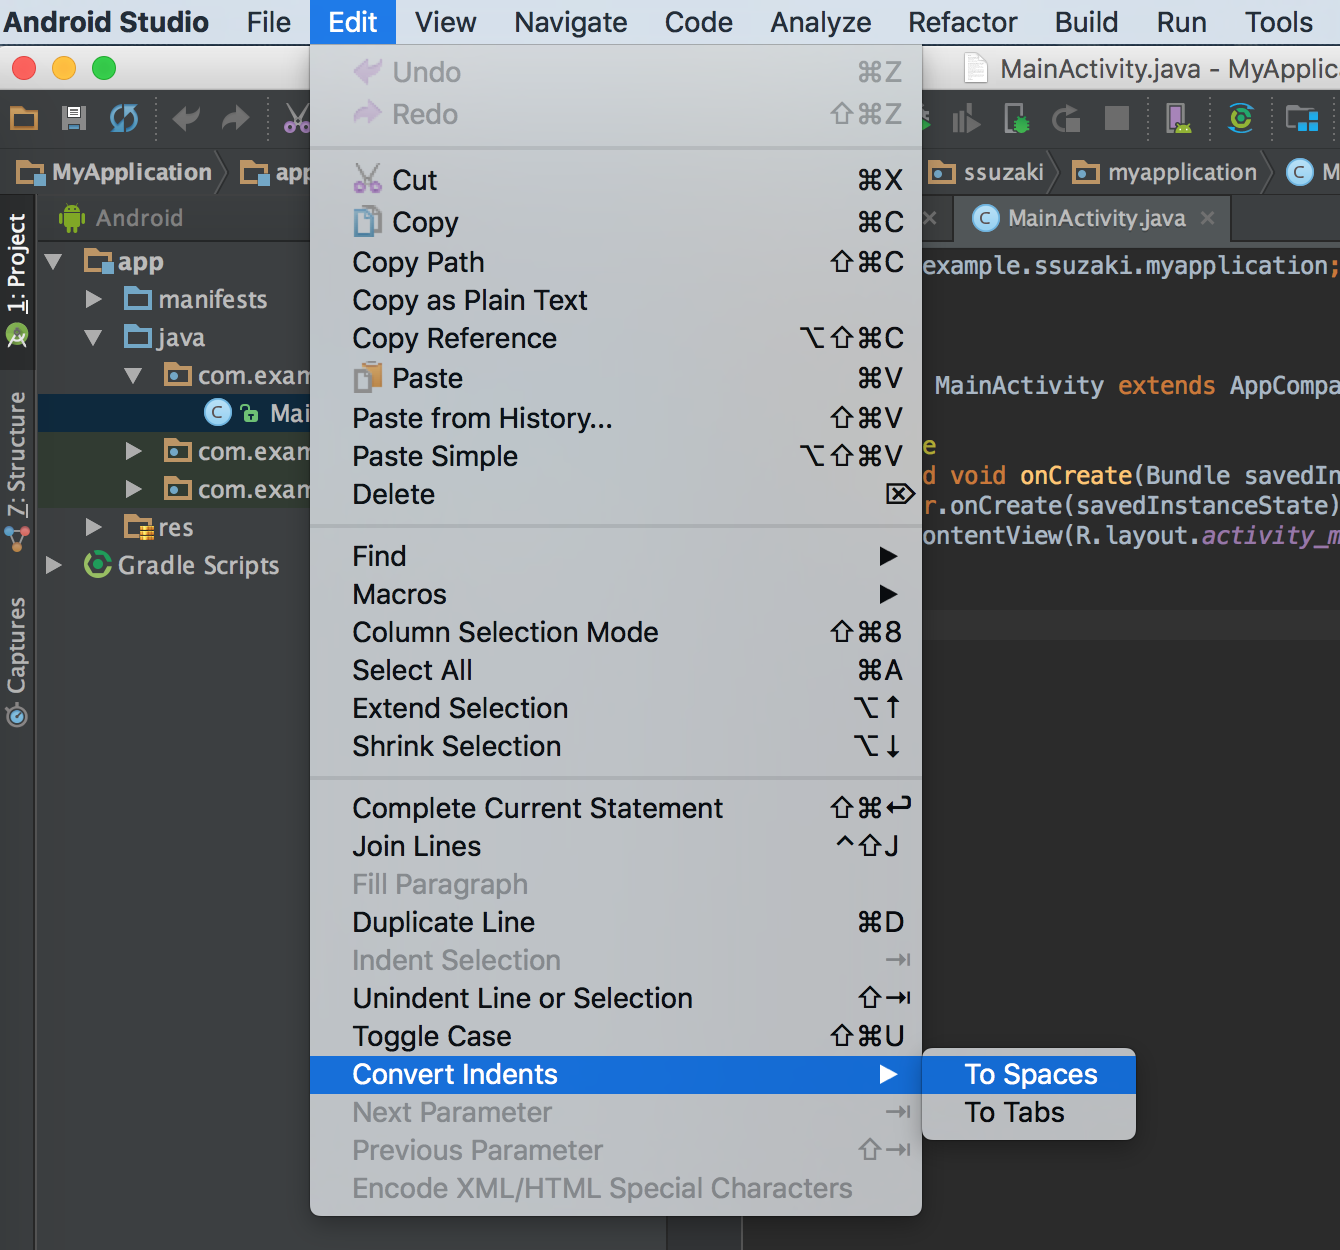1340x1250 pixels.
Task: Collapse the expanded com.exam package arrow
Action: pyautogui.click(x=134, y=376)
